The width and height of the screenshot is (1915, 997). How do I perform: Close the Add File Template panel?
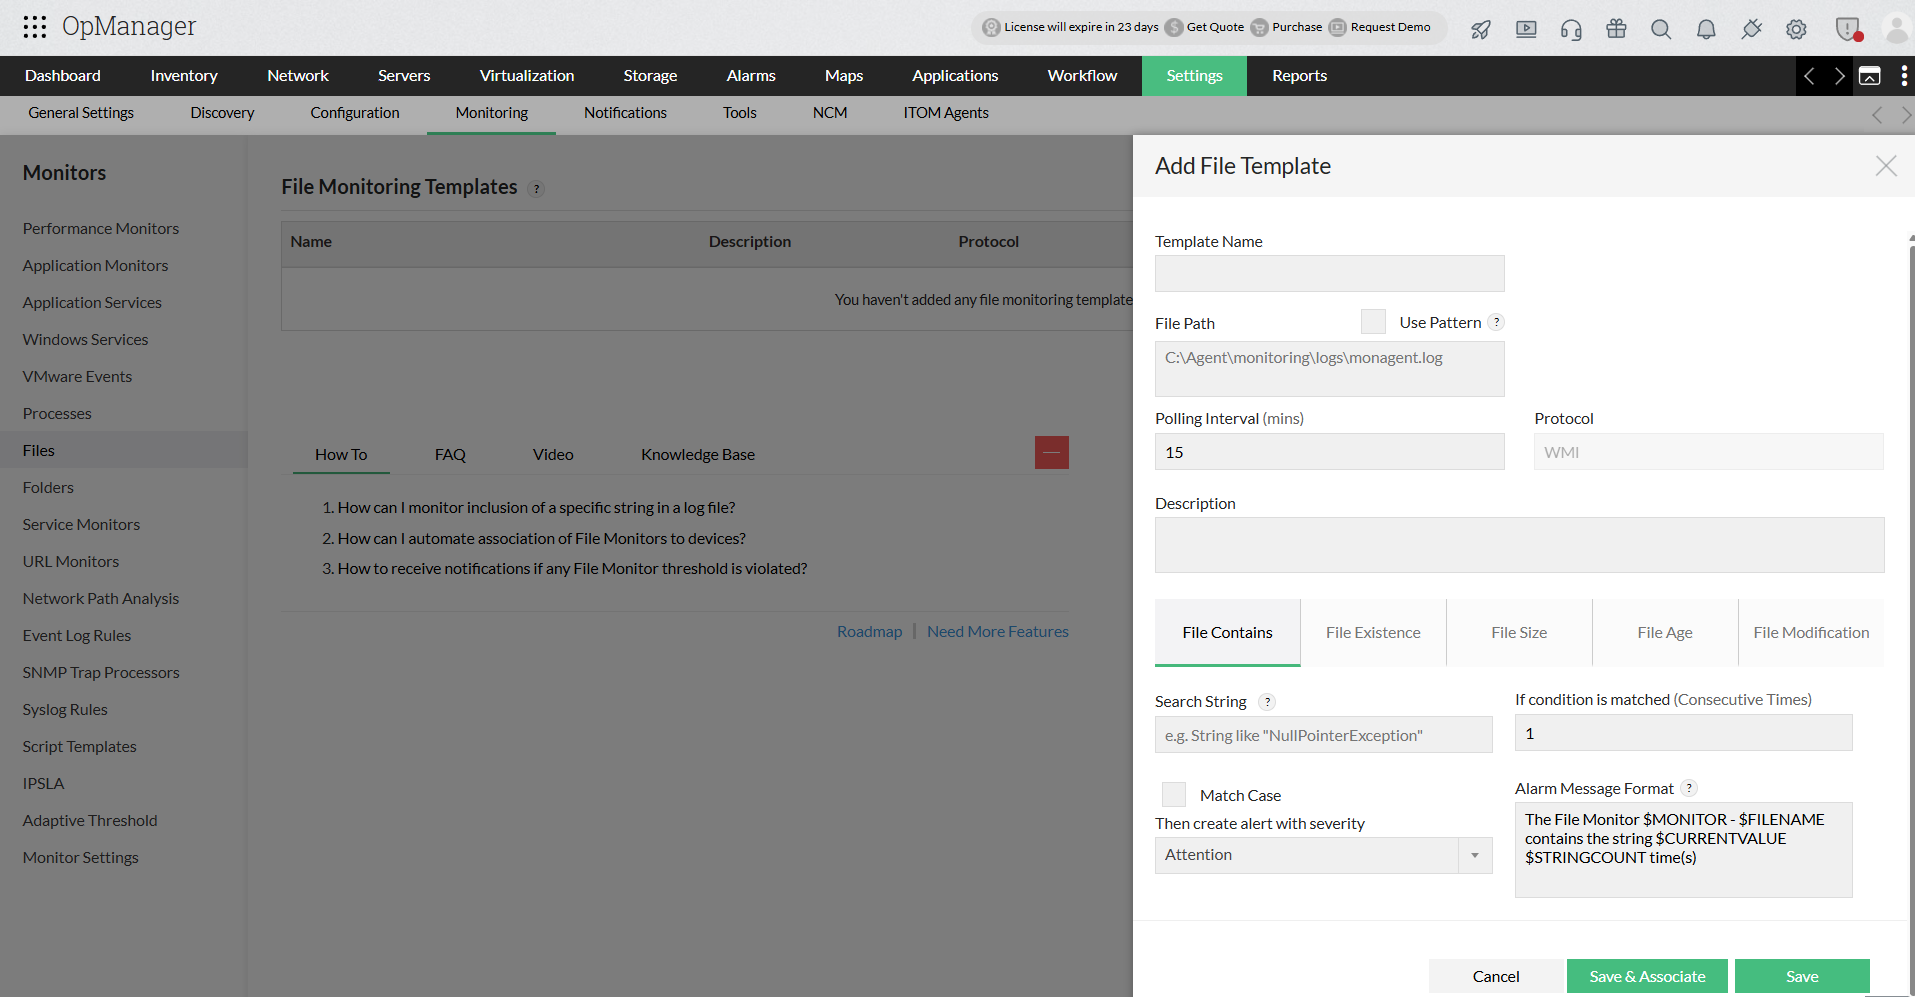[1886, 166]
